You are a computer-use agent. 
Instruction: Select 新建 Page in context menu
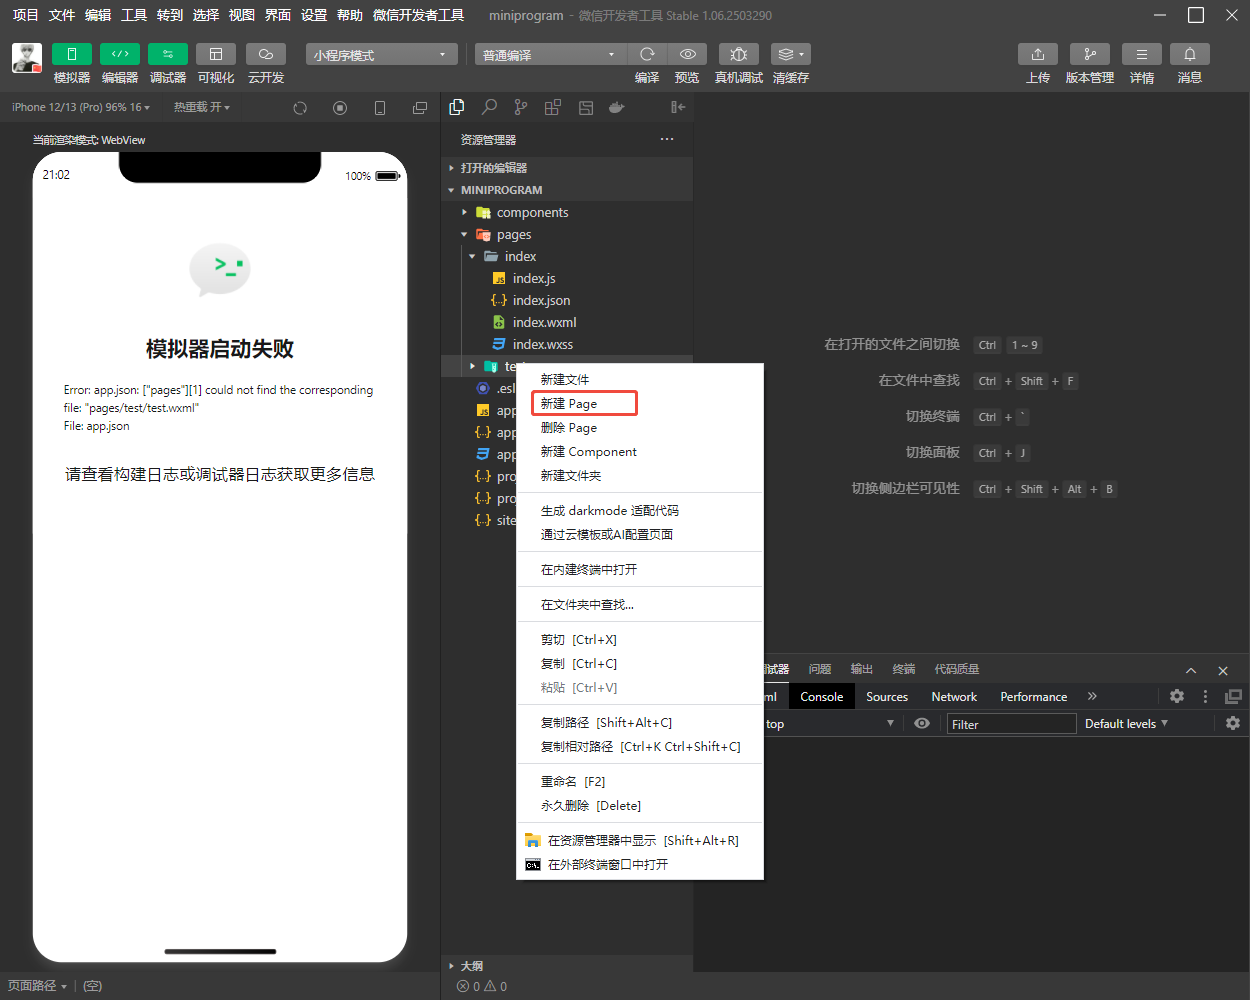coord(640,403)
